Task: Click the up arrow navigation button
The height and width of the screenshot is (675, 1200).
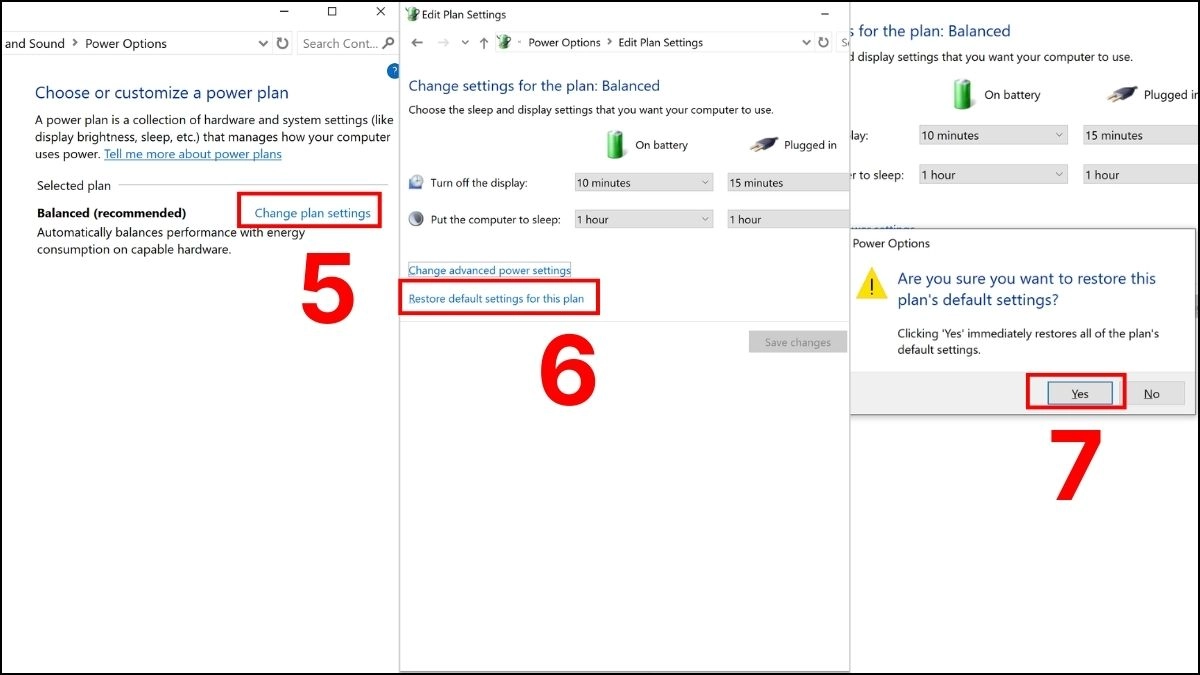Action: tap(484, 43)
